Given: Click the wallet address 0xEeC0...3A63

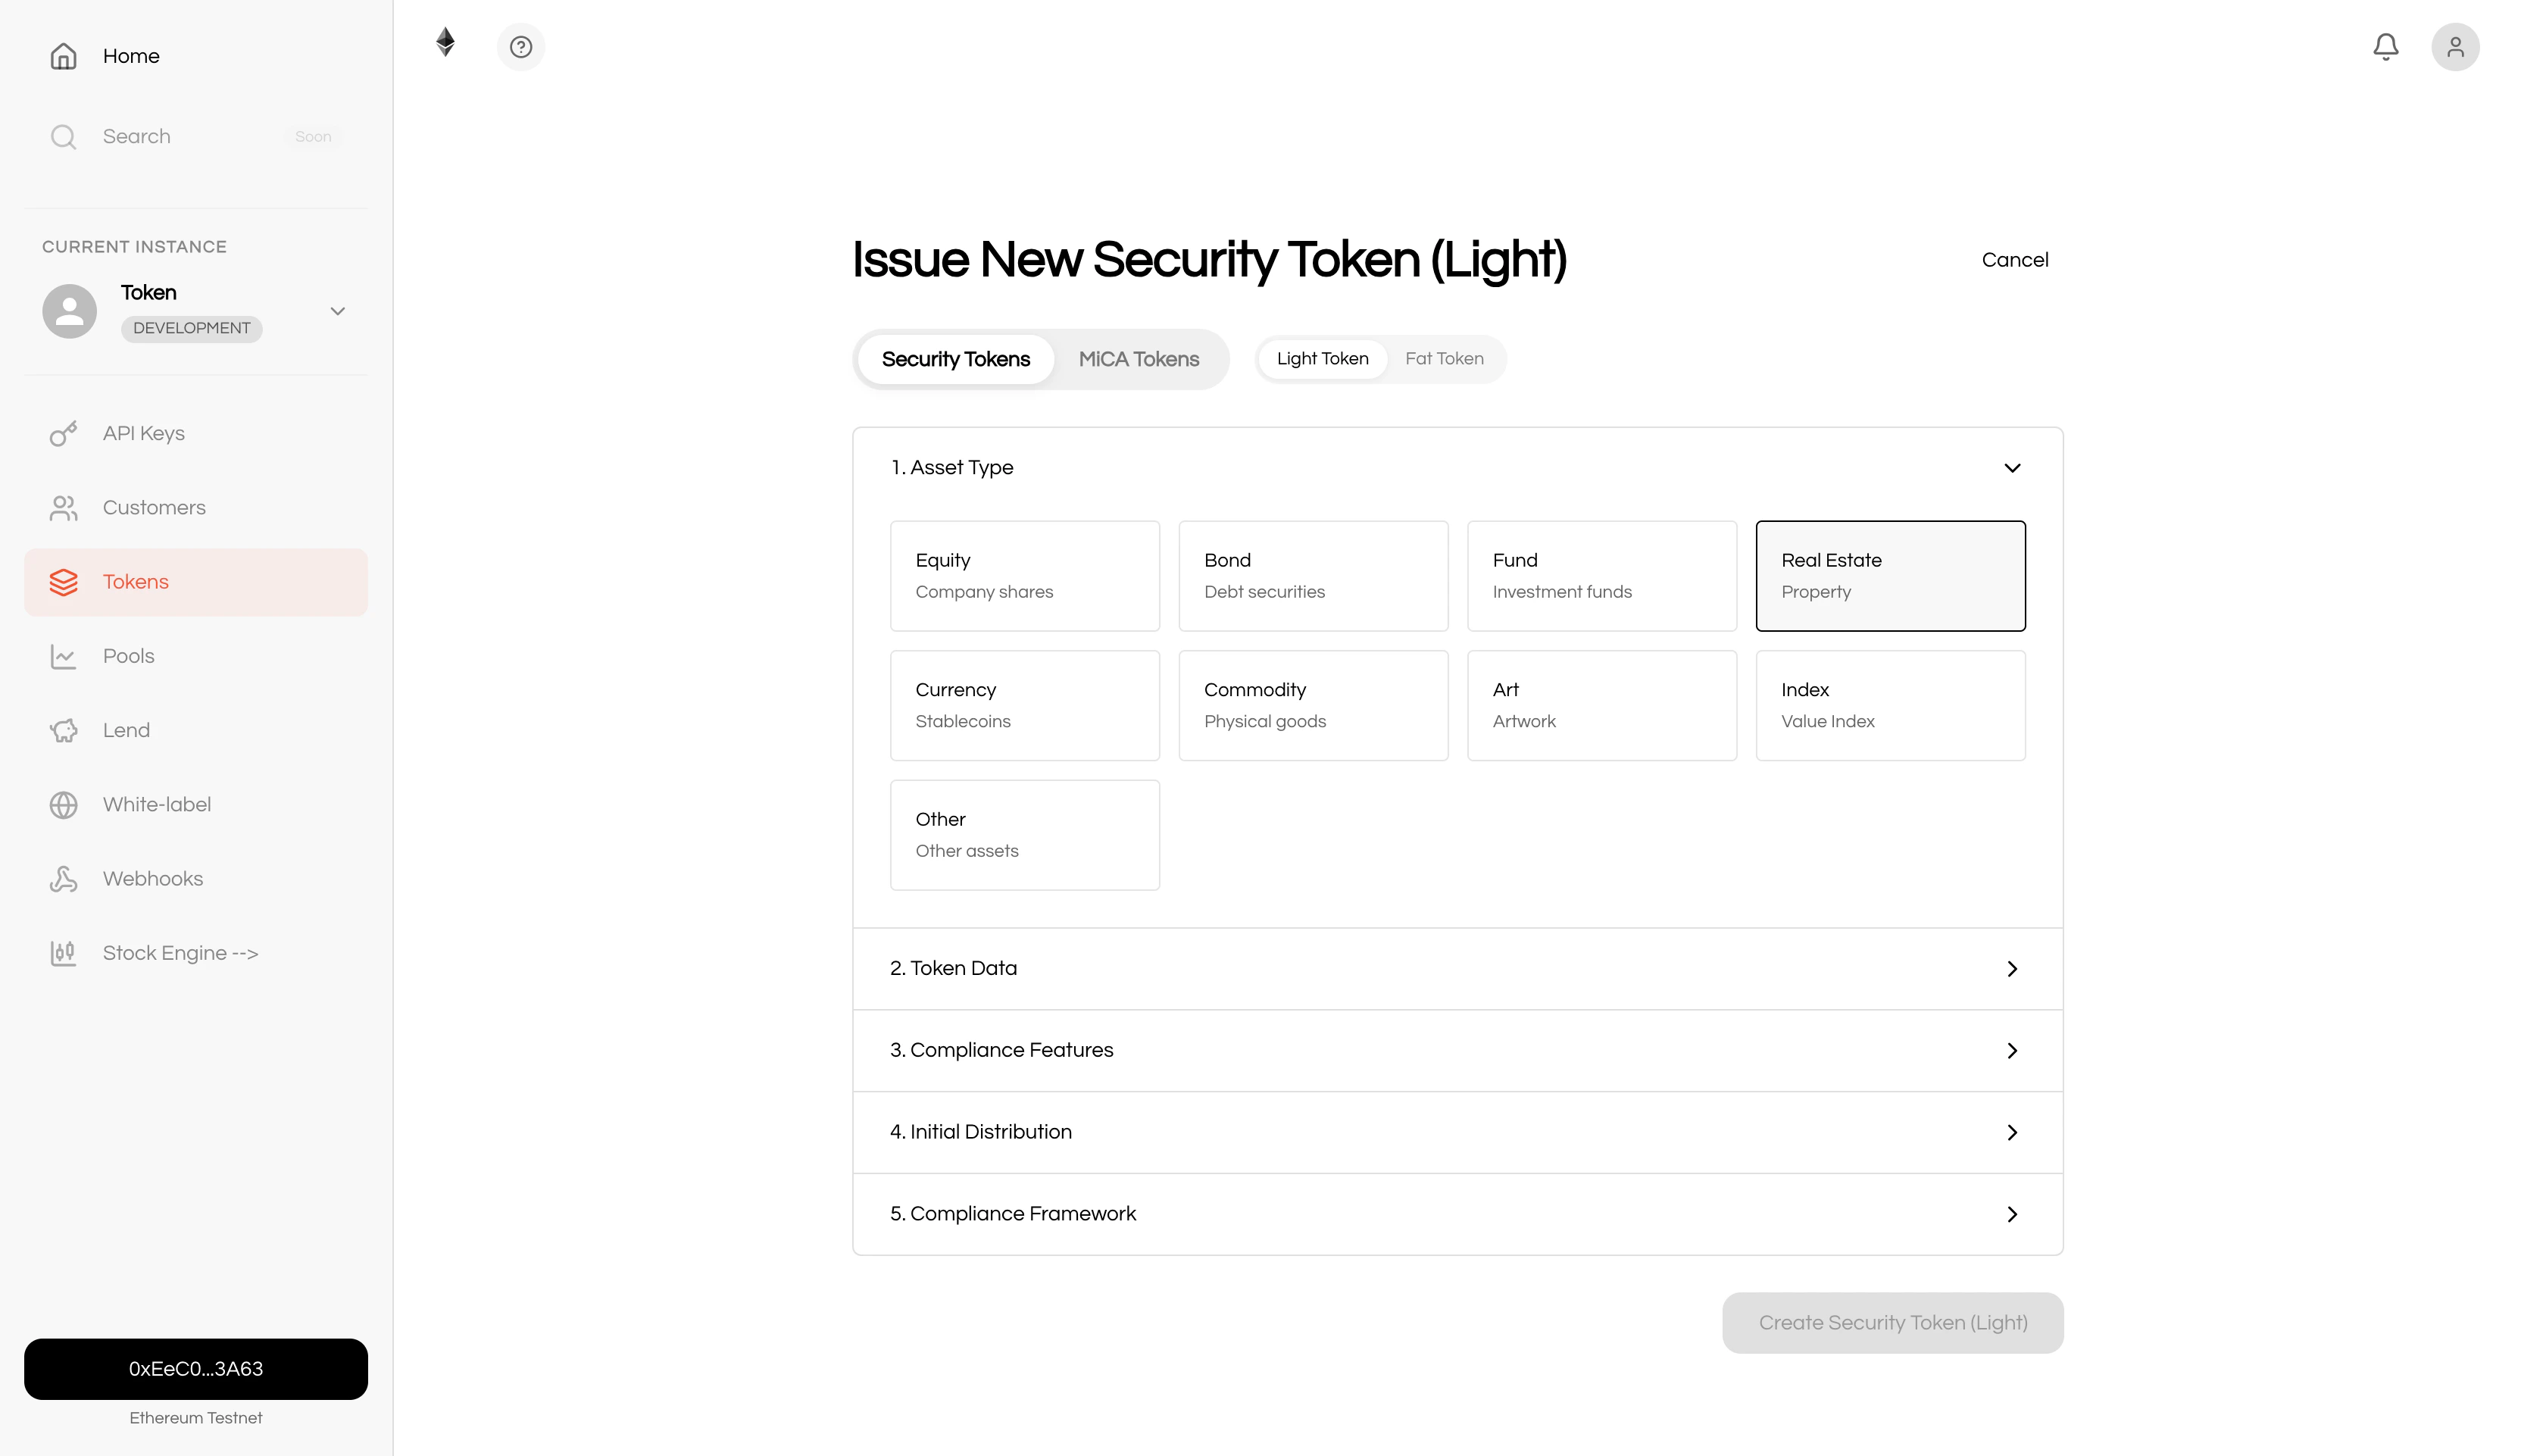Looking at the screenshot, I should pyautogui.click(x=196, y=1369).
